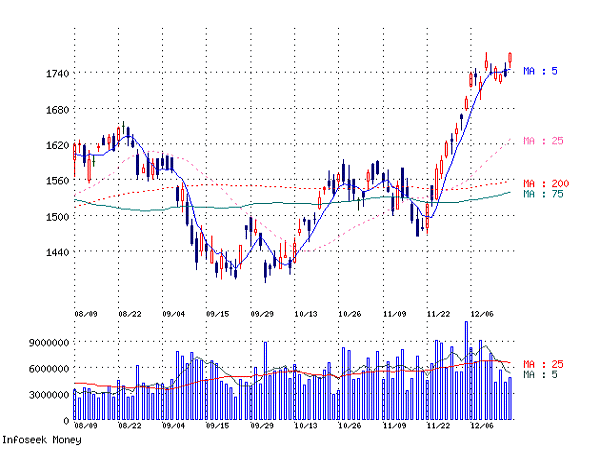Click the 11/22 date under the price chart
This screenshot has height=460, width=600.
click(439, 314)
